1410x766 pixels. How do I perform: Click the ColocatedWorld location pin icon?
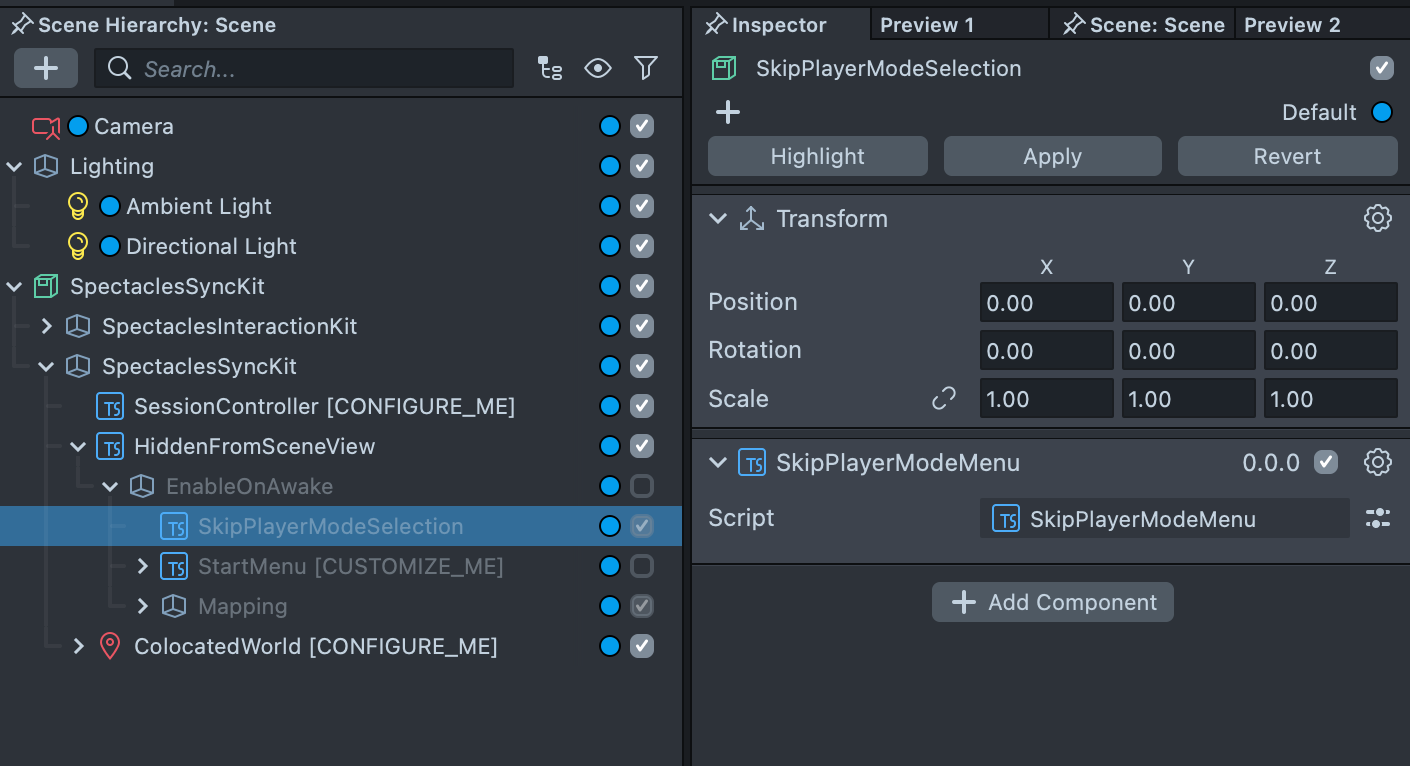(x=110, y=646)
